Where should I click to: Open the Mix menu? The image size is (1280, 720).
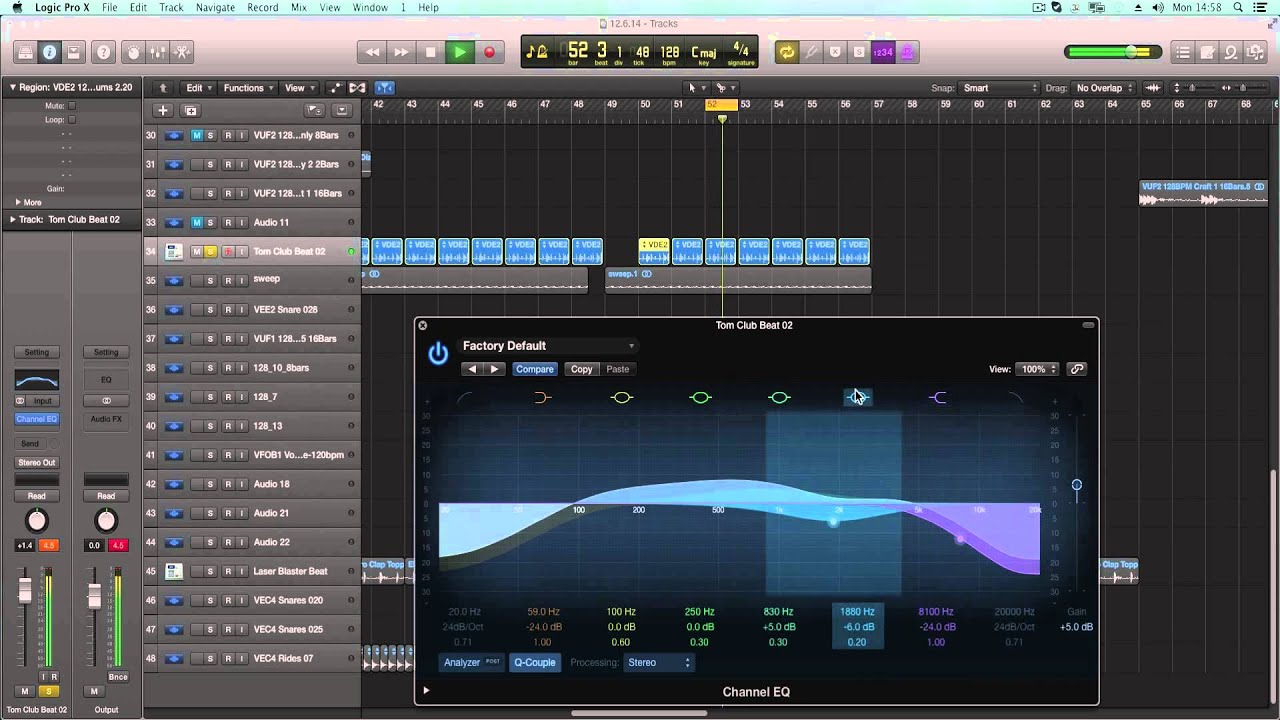tap(299, 7)
